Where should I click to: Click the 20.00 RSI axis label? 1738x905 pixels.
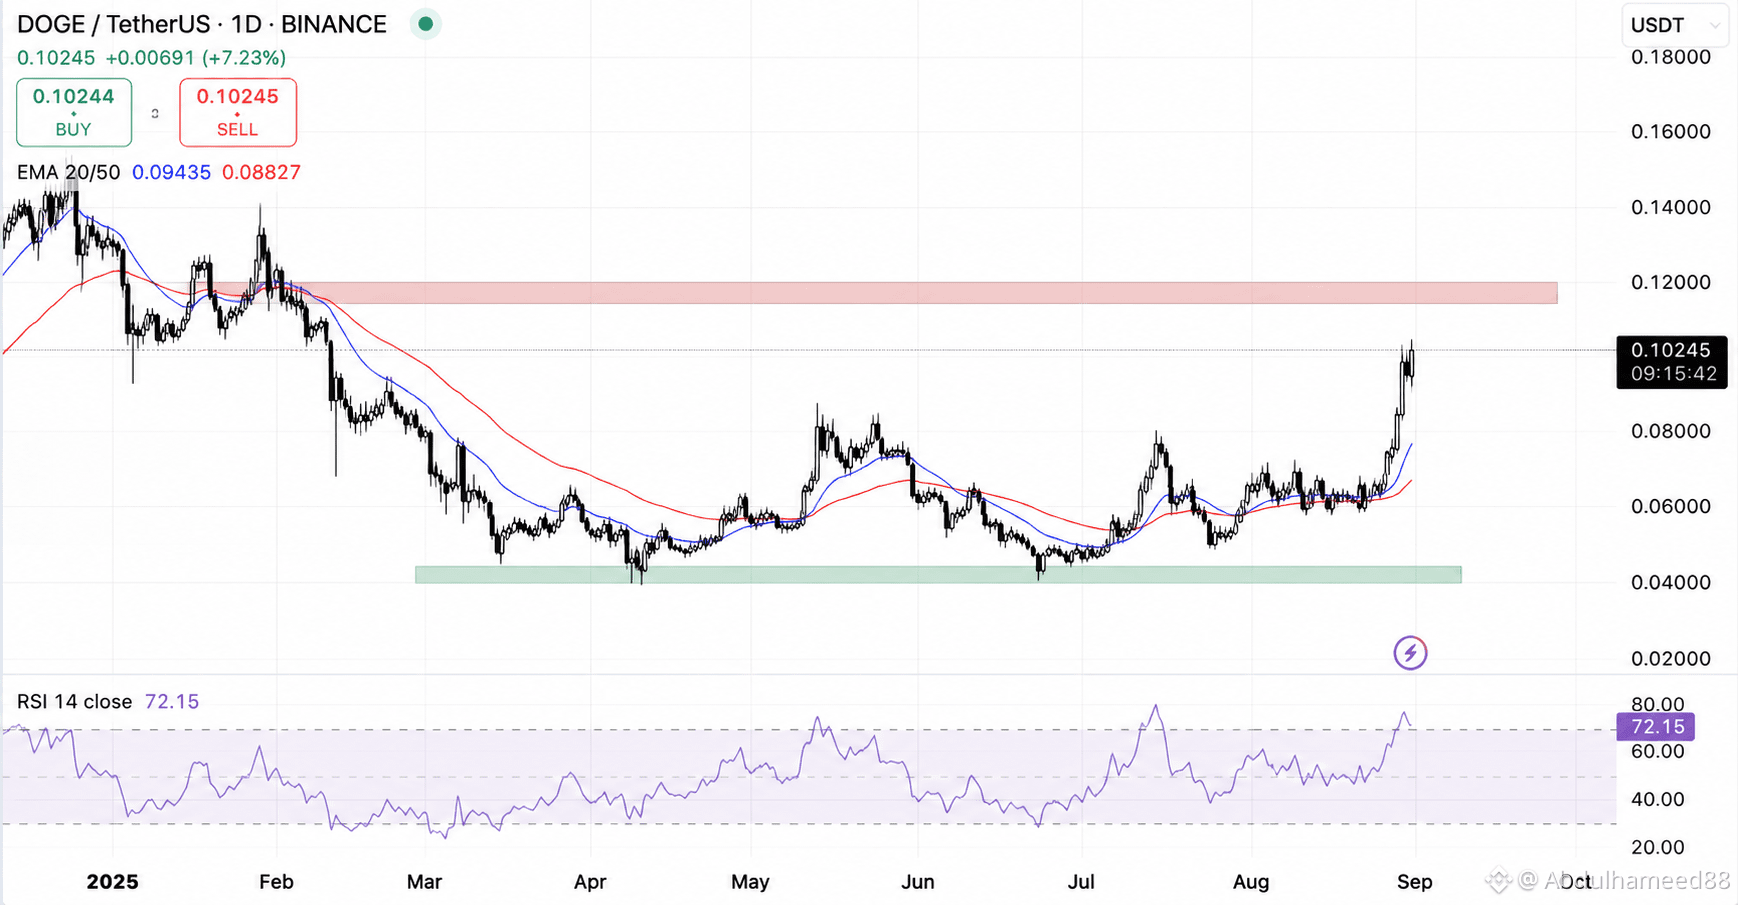click(1658, 848)
